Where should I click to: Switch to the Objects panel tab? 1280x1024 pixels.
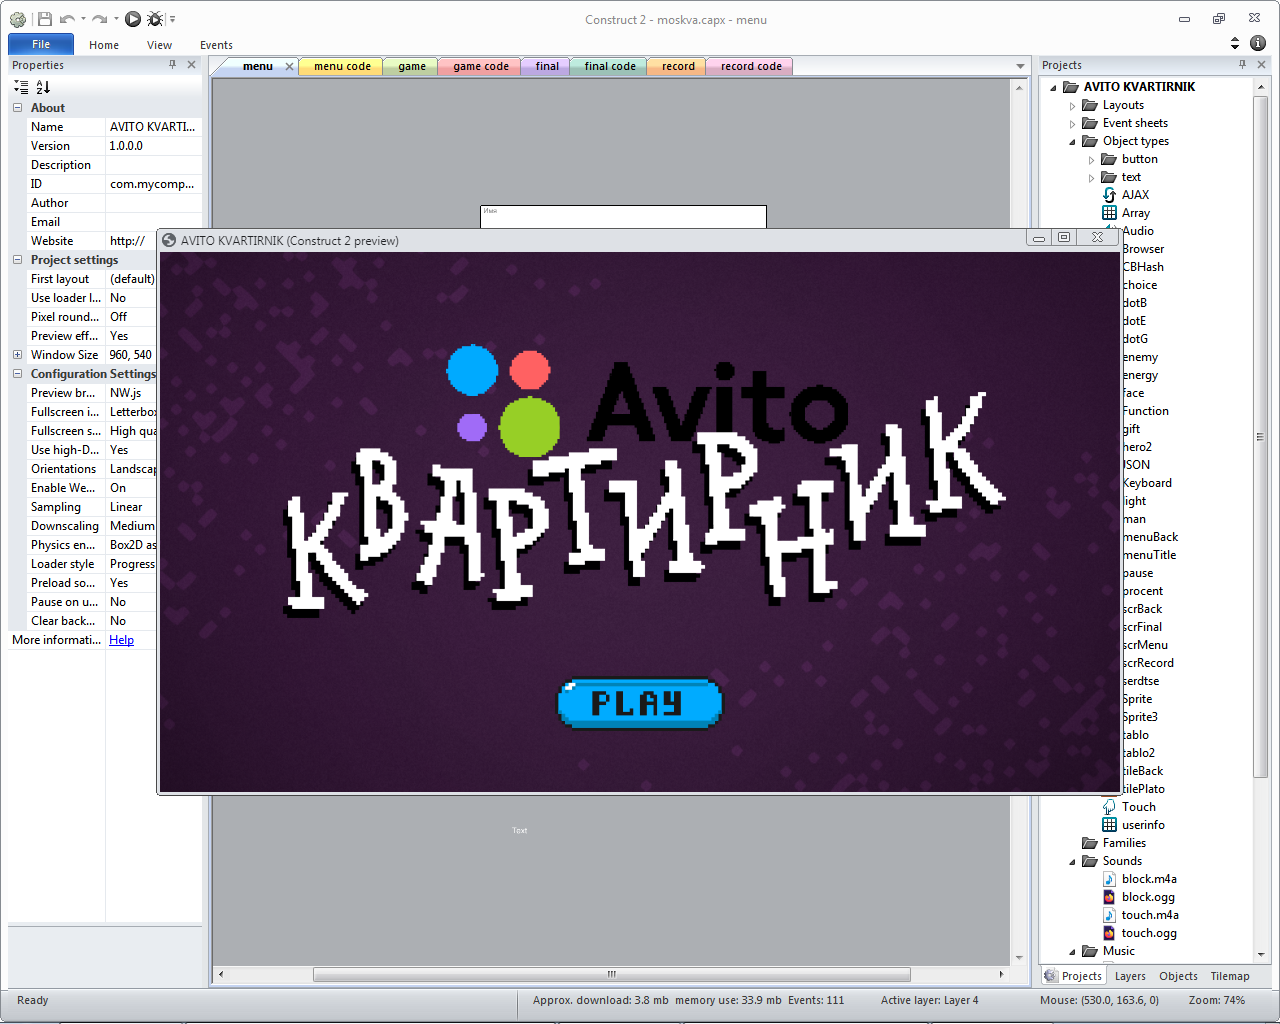[1178, 976]
